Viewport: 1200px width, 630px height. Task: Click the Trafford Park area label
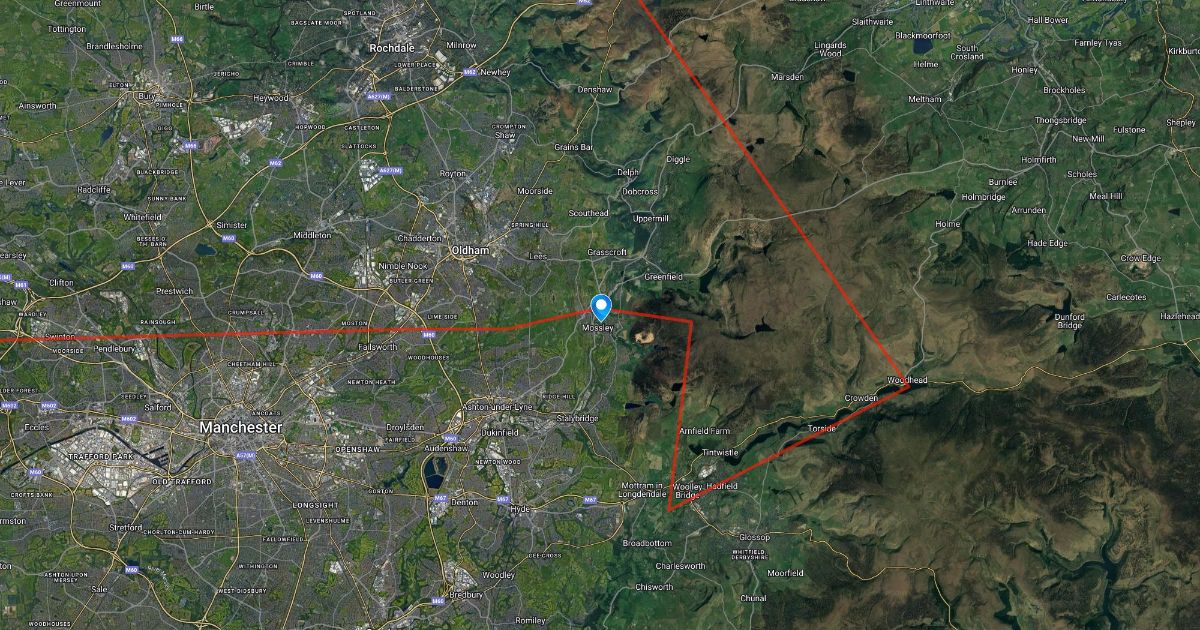[x=101, y=457]
